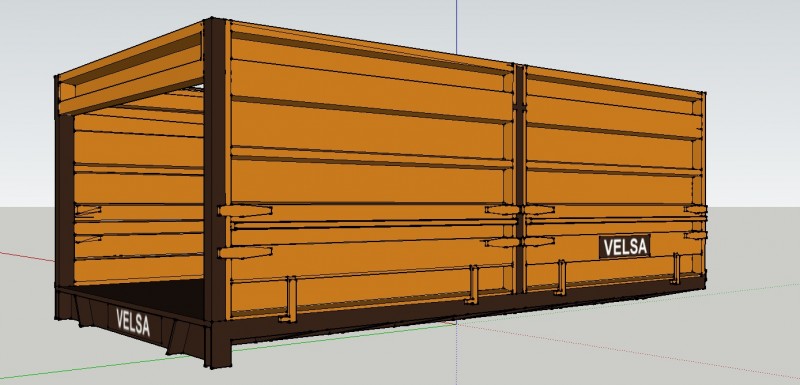Select the dark container floor inside the opening

(x=144, y=298)
